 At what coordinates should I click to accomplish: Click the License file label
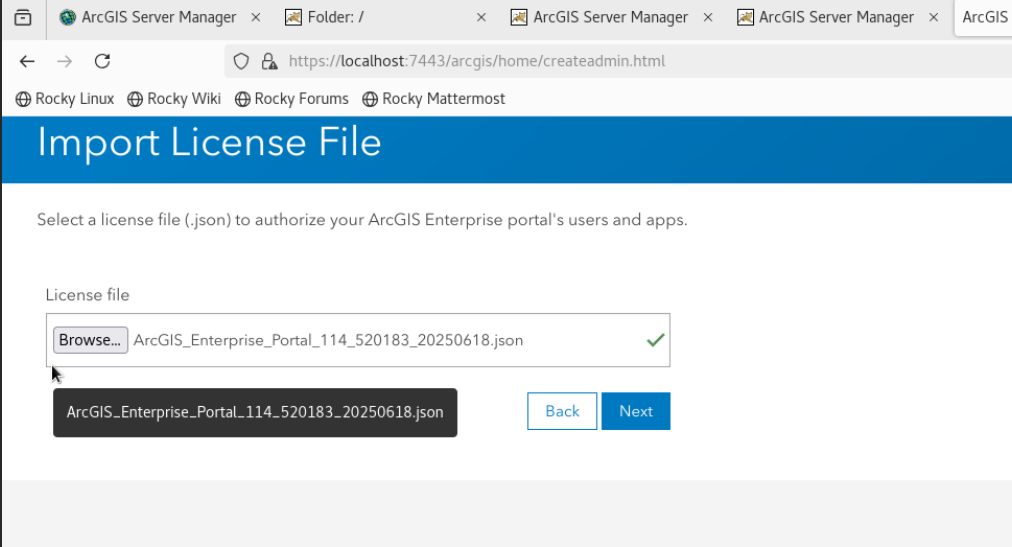click(87, 295)
